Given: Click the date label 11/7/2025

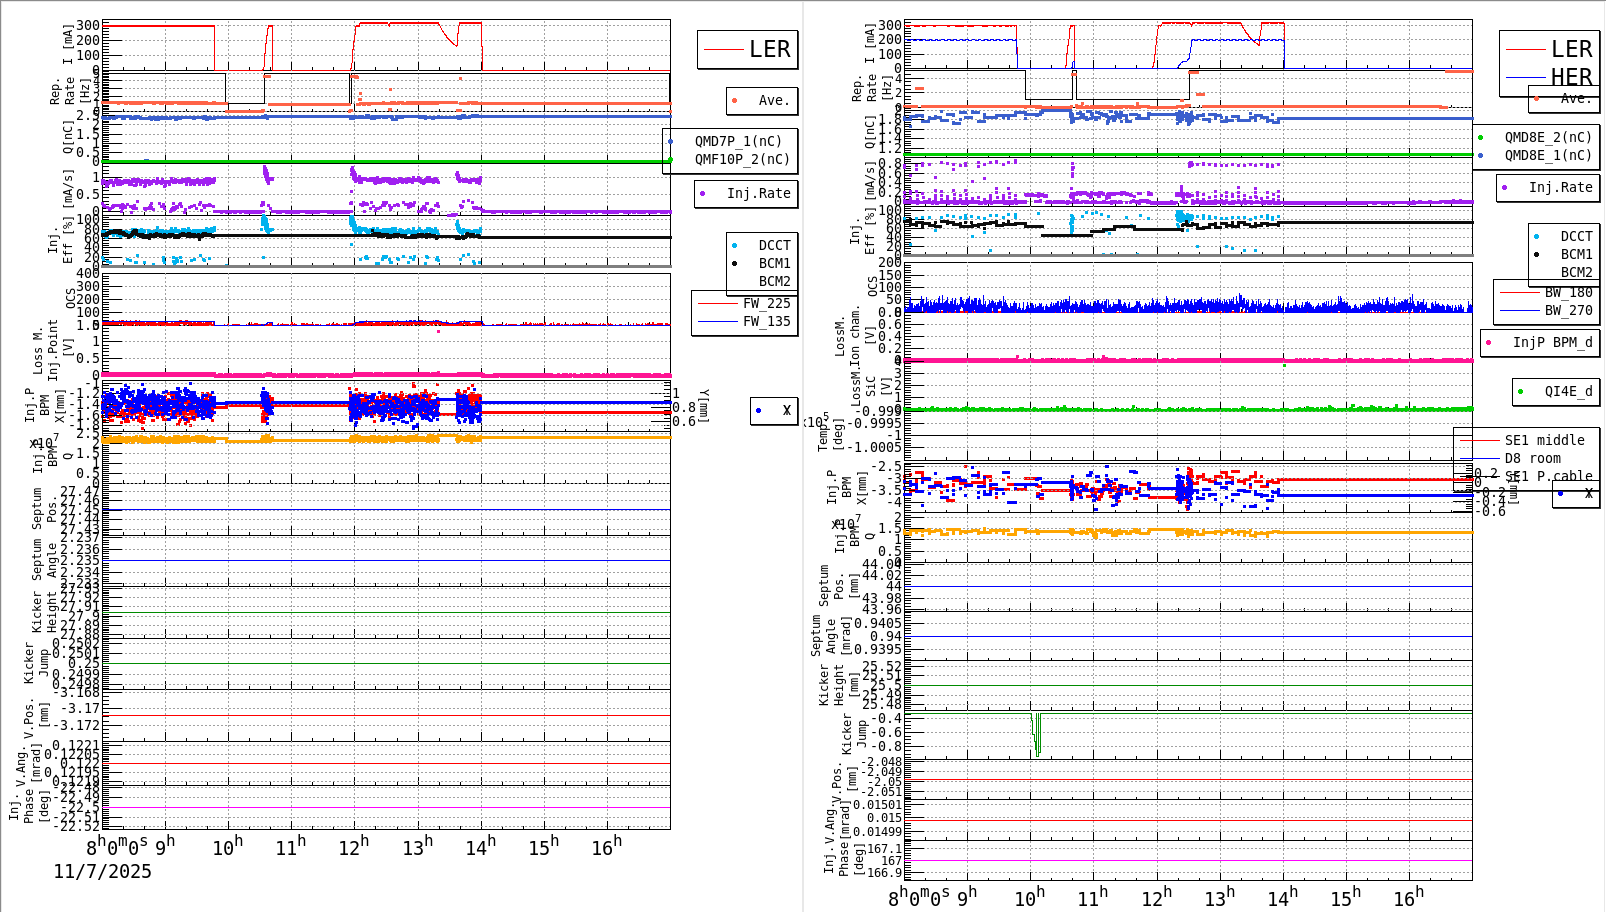Looking at the screenshot, I should coord(102,872).
